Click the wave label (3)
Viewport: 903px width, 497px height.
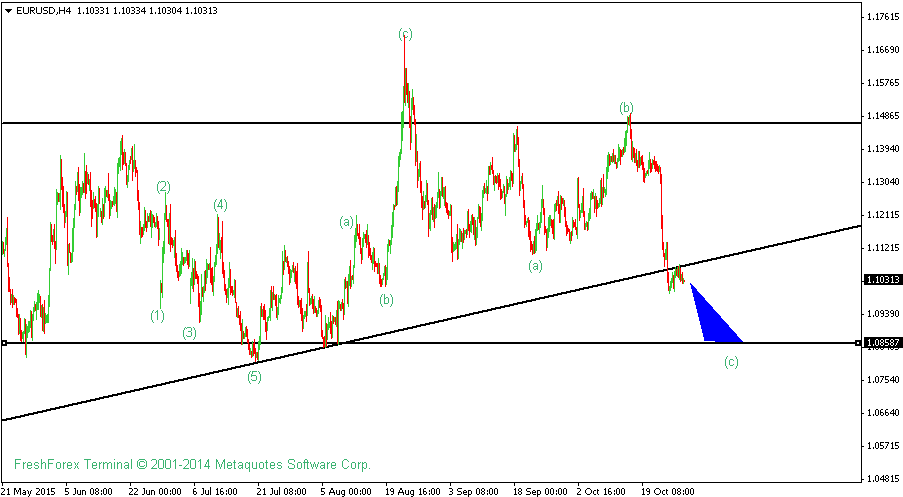click(x=189, y=332)
